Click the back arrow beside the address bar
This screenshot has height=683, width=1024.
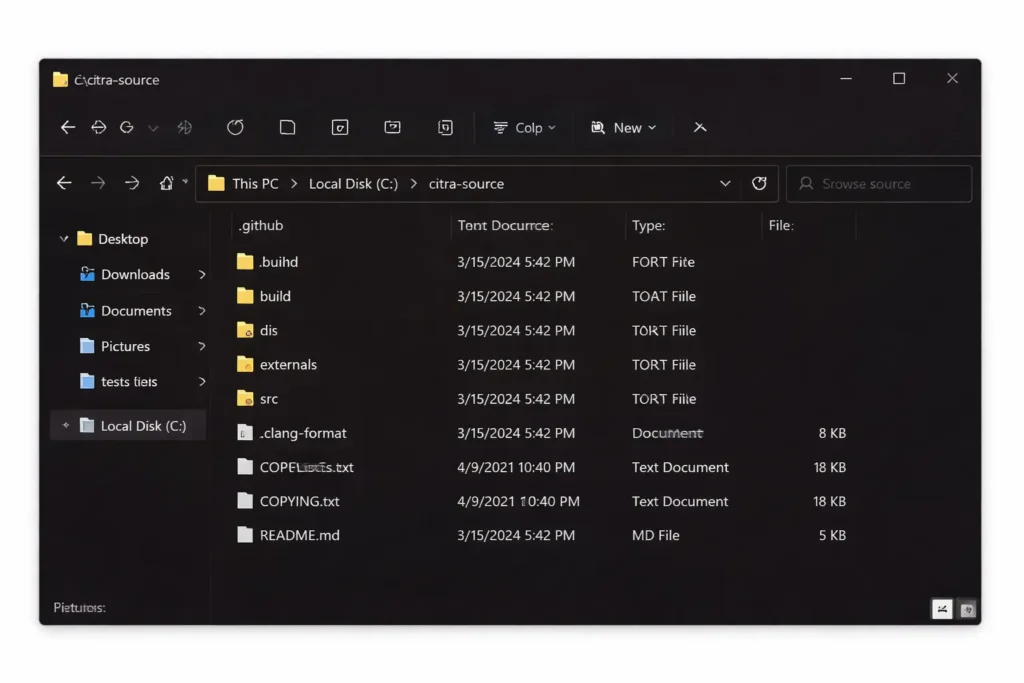tap(64, 183)
